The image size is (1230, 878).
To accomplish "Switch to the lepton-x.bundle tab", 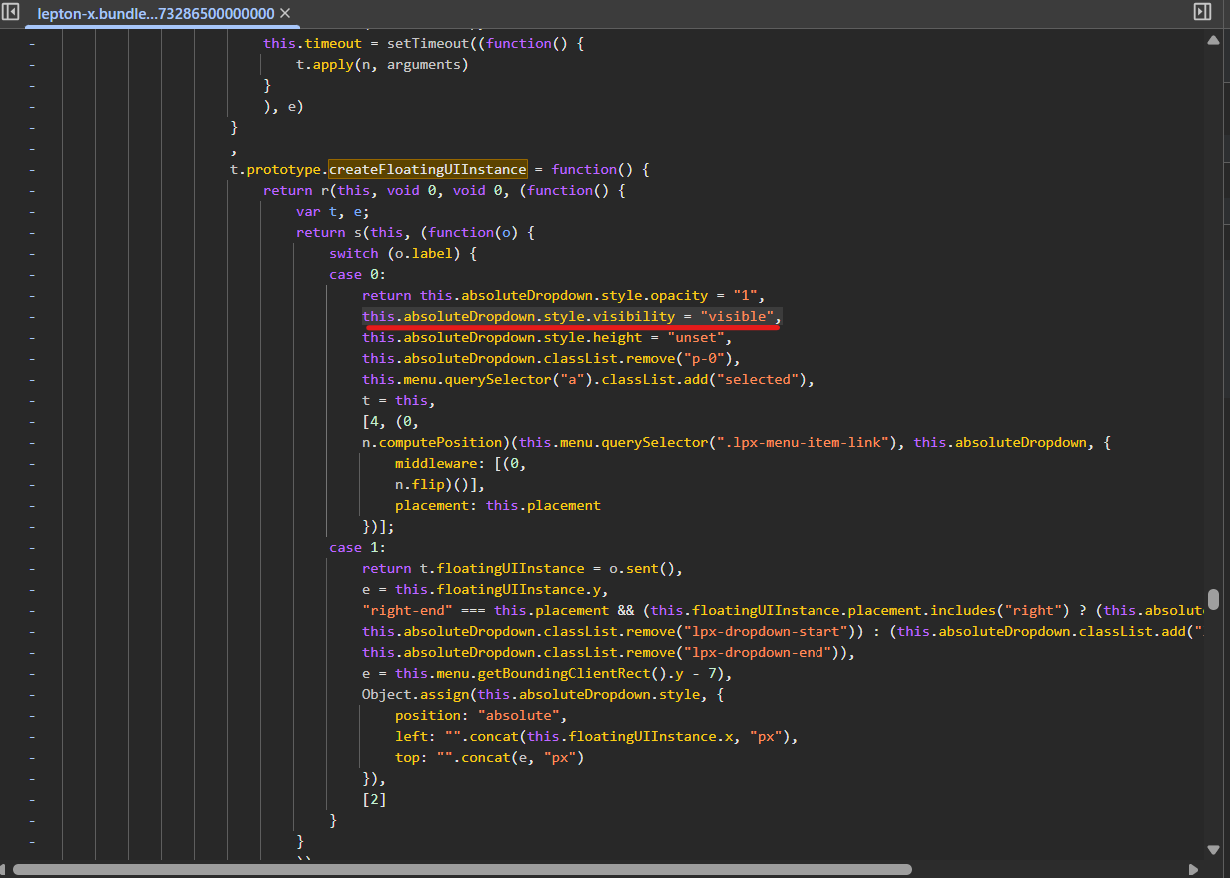I will click(x=155, y=13).
